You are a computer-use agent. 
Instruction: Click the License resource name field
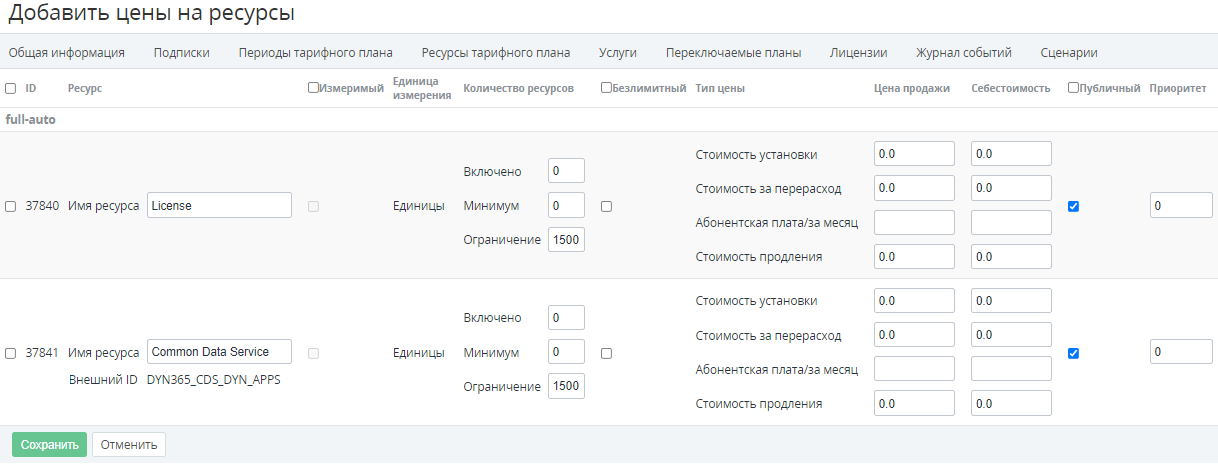click(219, 205)
